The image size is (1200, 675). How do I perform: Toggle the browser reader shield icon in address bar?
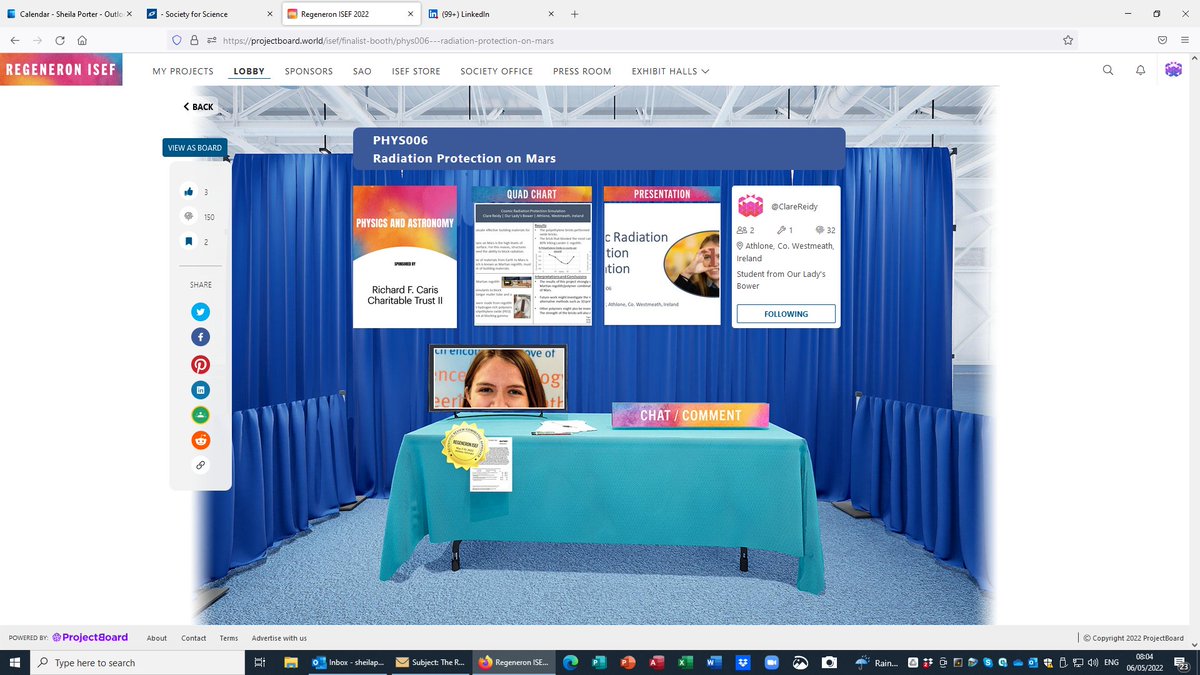pos(176,40)
